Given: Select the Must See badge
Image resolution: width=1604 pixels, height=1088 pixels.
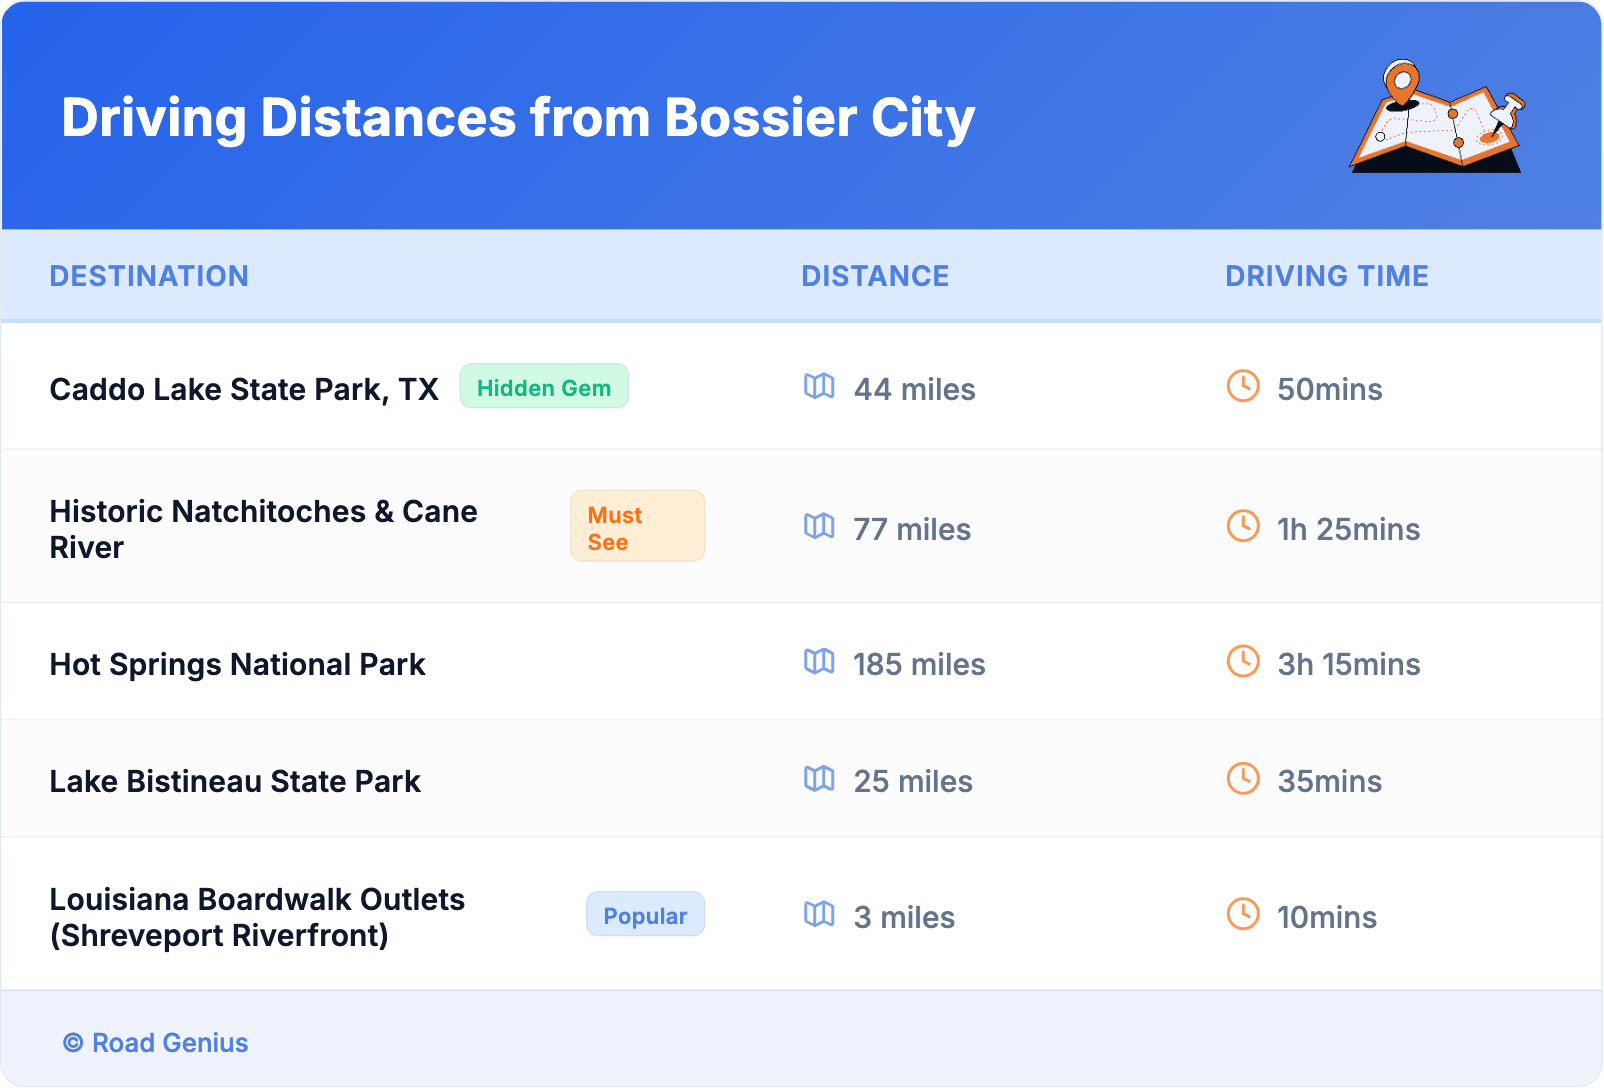Looking at the screenshot, I should pyautogui.click(x=637, y=527).
